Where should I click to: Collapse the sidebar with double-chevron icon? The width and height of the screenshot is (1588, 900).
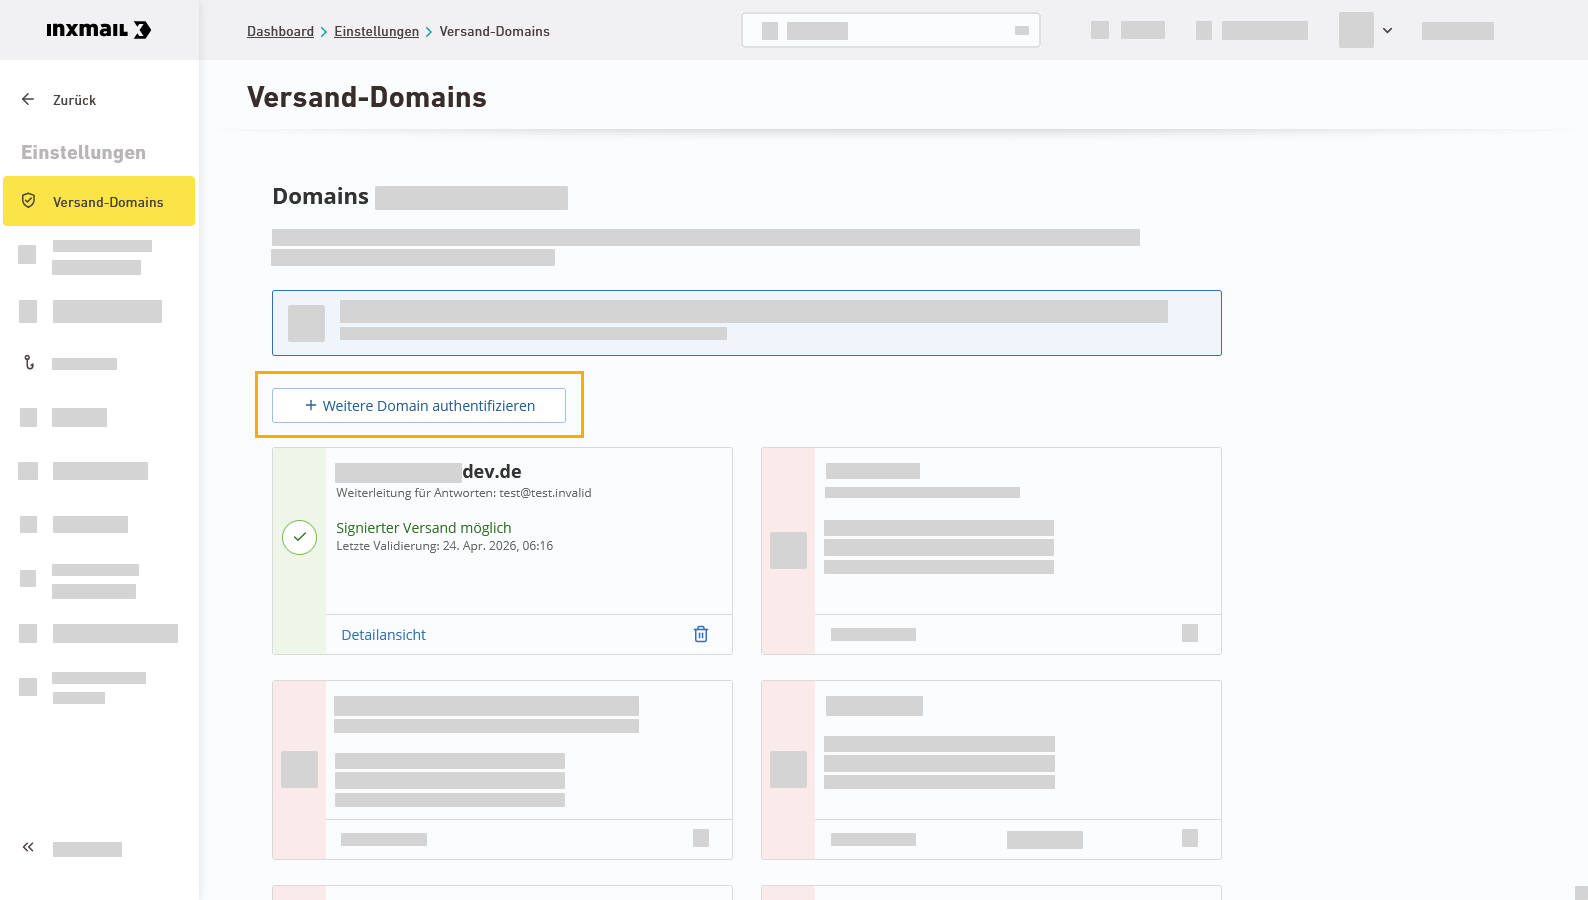click(x=28, y=848)
